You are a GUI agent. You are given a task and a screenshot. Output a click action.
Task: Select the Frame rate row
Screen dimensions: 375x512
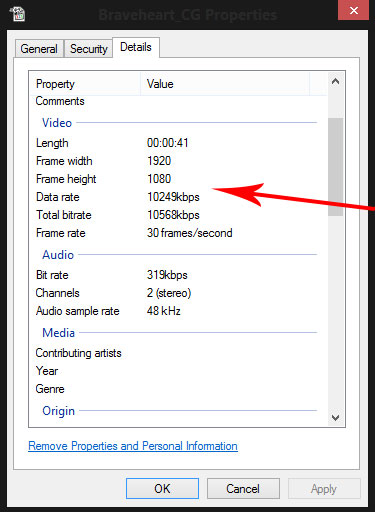click(178, 233)
